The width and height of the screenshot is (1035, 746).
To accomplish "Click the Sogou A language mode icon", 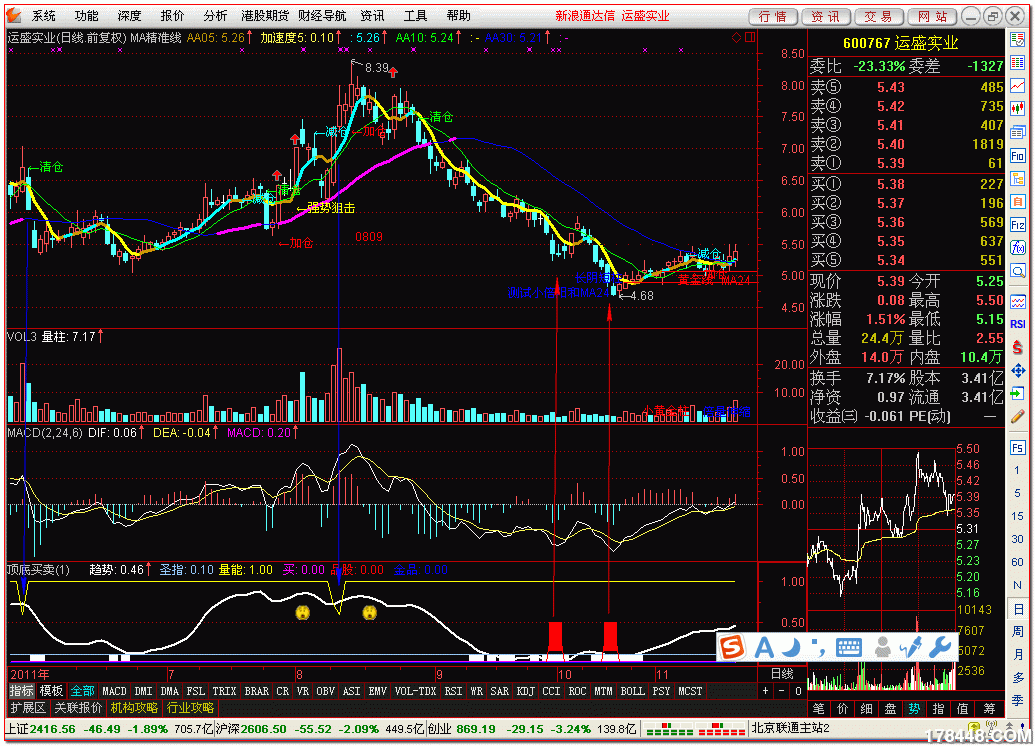I will pos(764,647).
